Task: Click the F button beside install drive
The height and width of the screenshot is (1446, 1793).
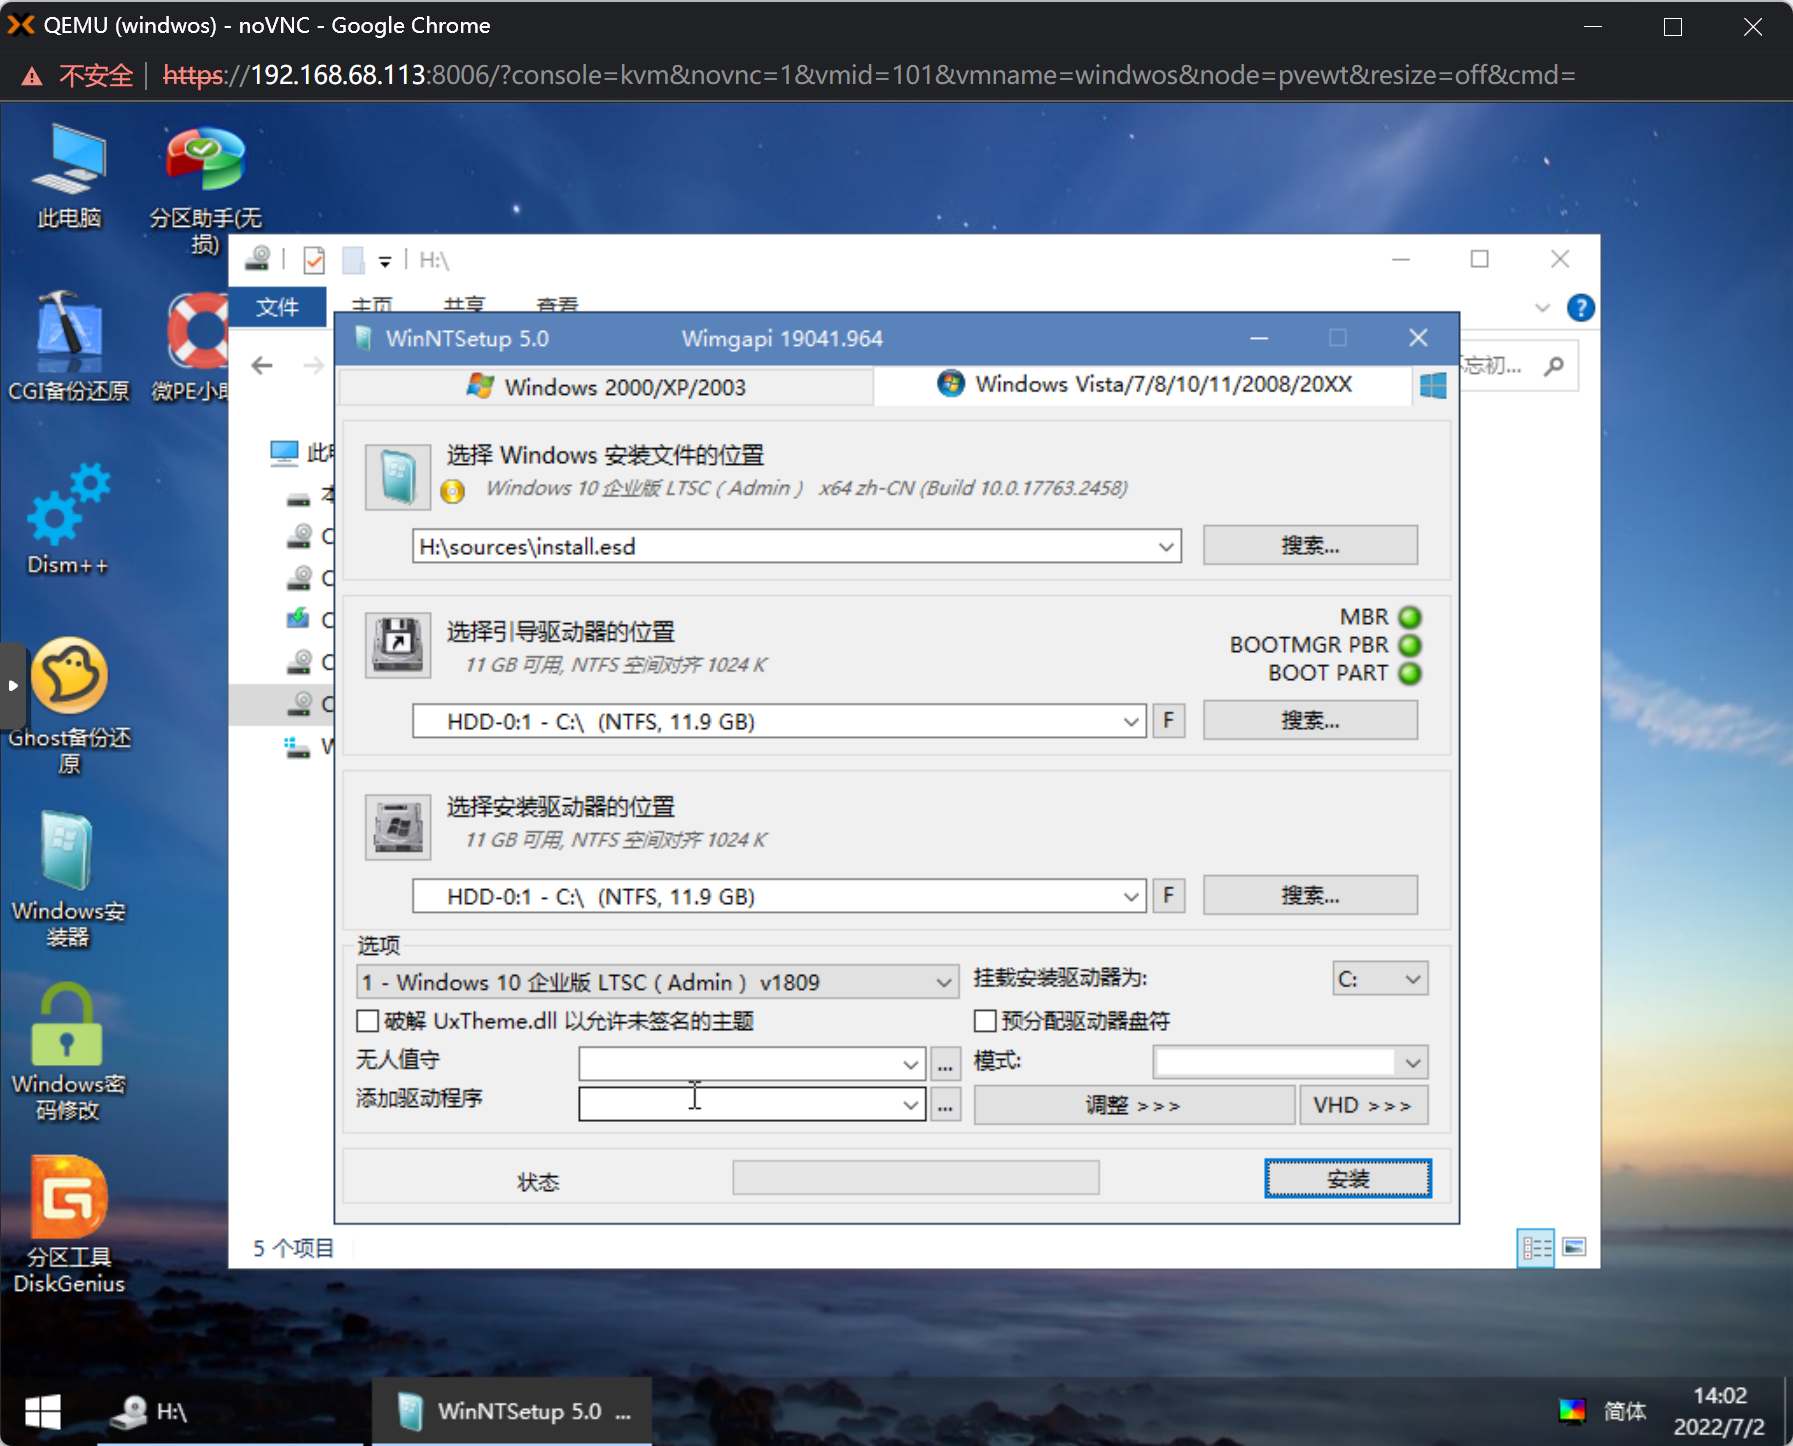Action: 1169,896
